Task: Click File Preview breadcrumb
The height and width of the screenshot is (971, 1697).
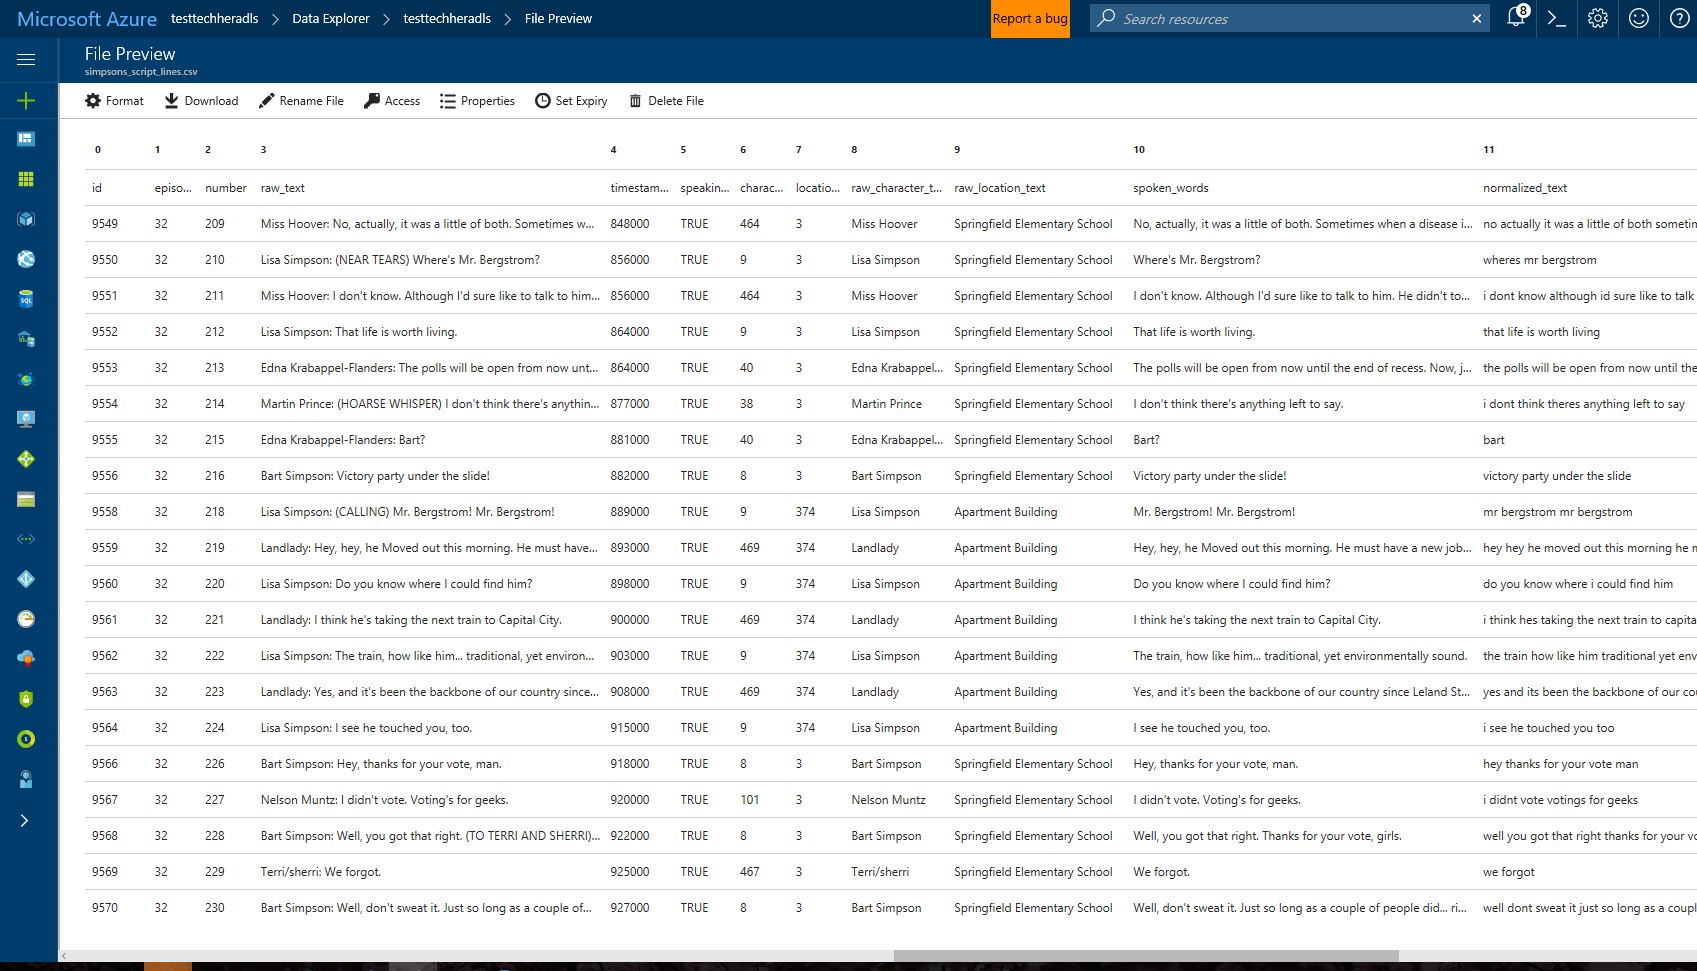Action: pos(558,18)
